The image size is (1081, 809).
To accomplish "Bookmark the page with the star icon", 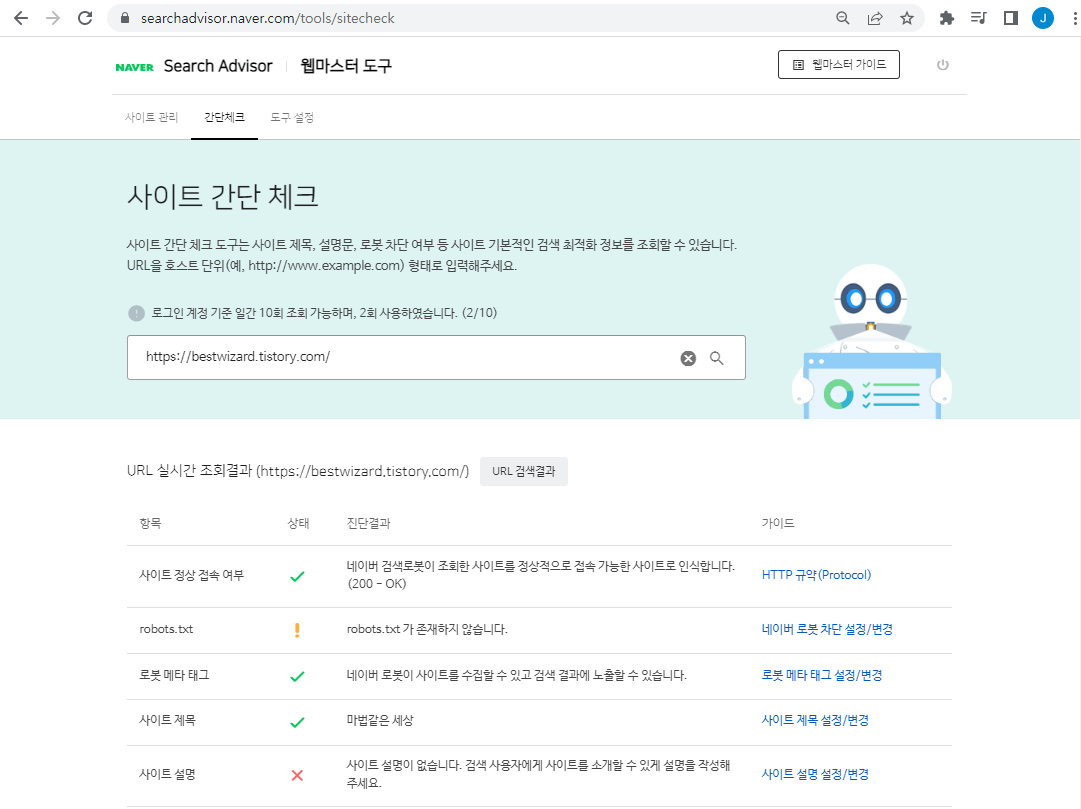I will coord(907,17).
